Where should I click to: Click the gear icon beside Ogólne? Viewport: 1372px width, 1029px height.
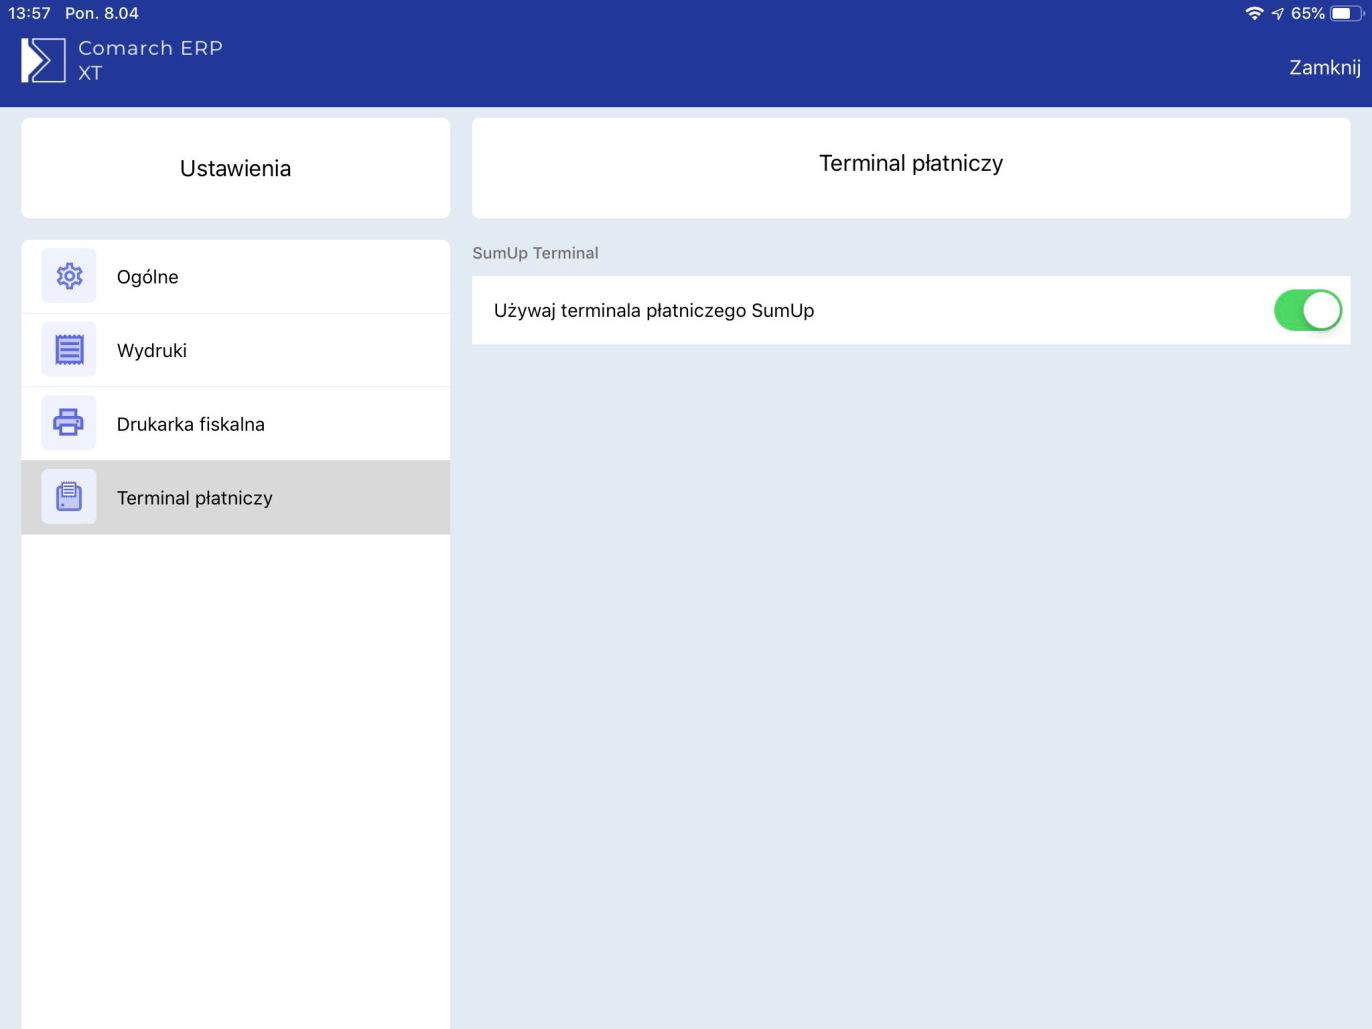tap(69, 276)
